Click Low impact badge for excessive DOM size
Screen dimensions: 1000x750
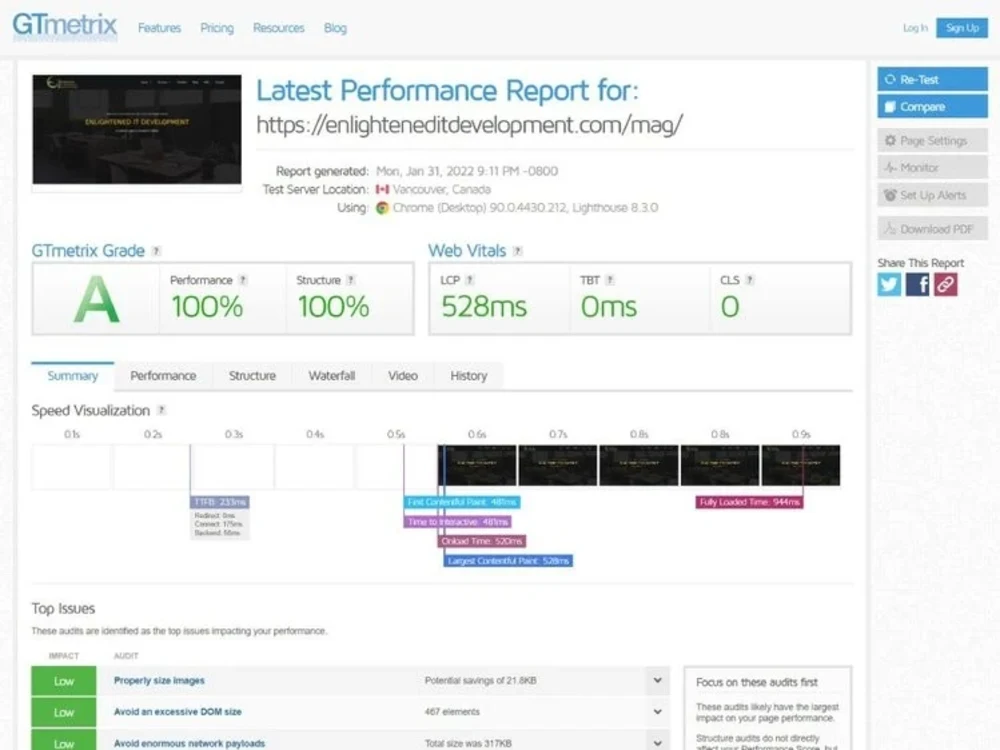click(x=64, y=712)
